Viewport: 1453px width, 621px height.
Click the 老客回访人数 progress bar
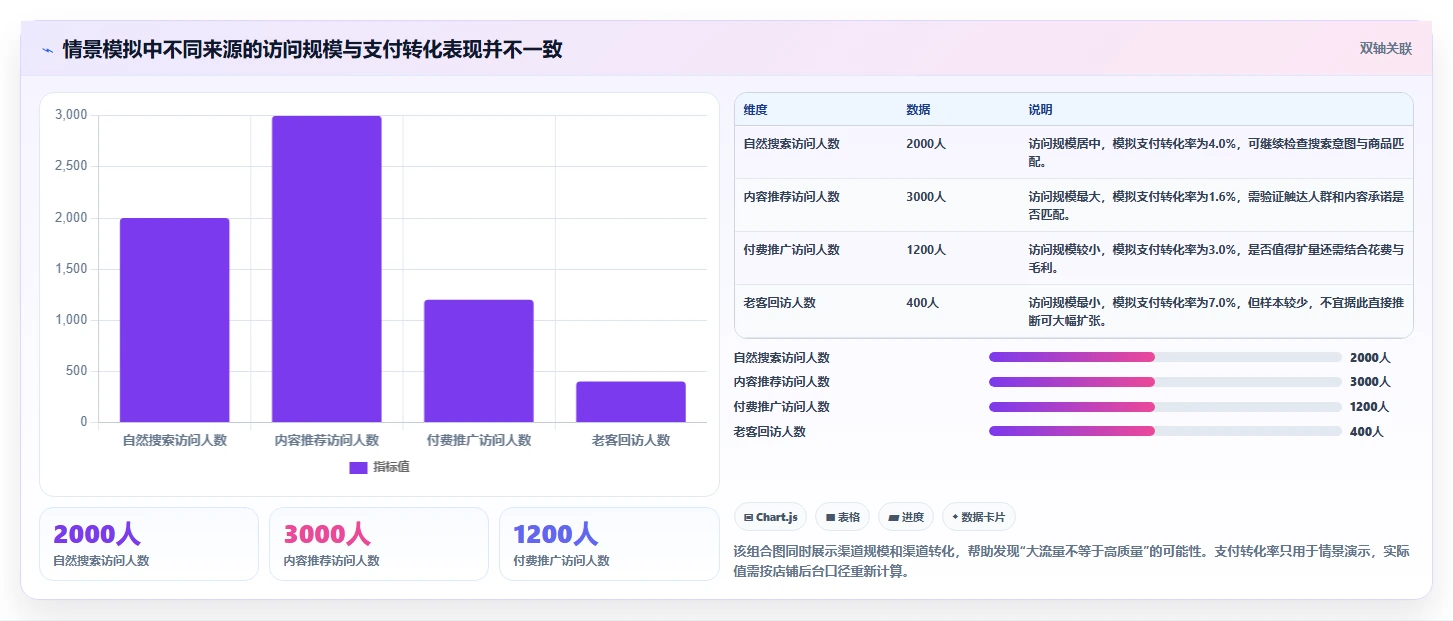(x=1165, y=431)
